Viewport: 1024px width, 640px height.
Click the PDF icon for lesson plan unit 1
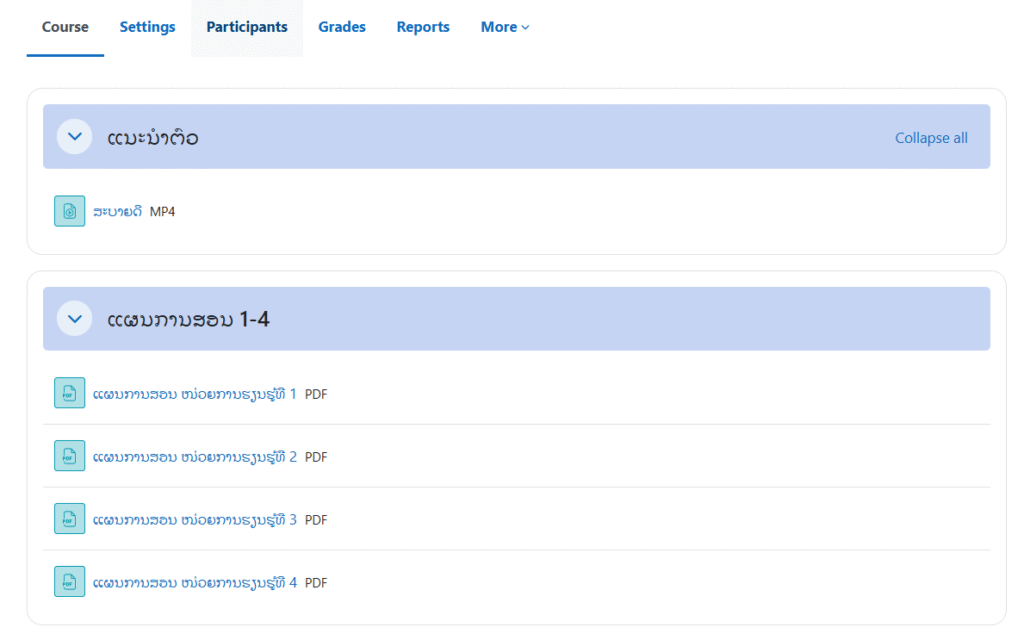click(x=69, y=394)
